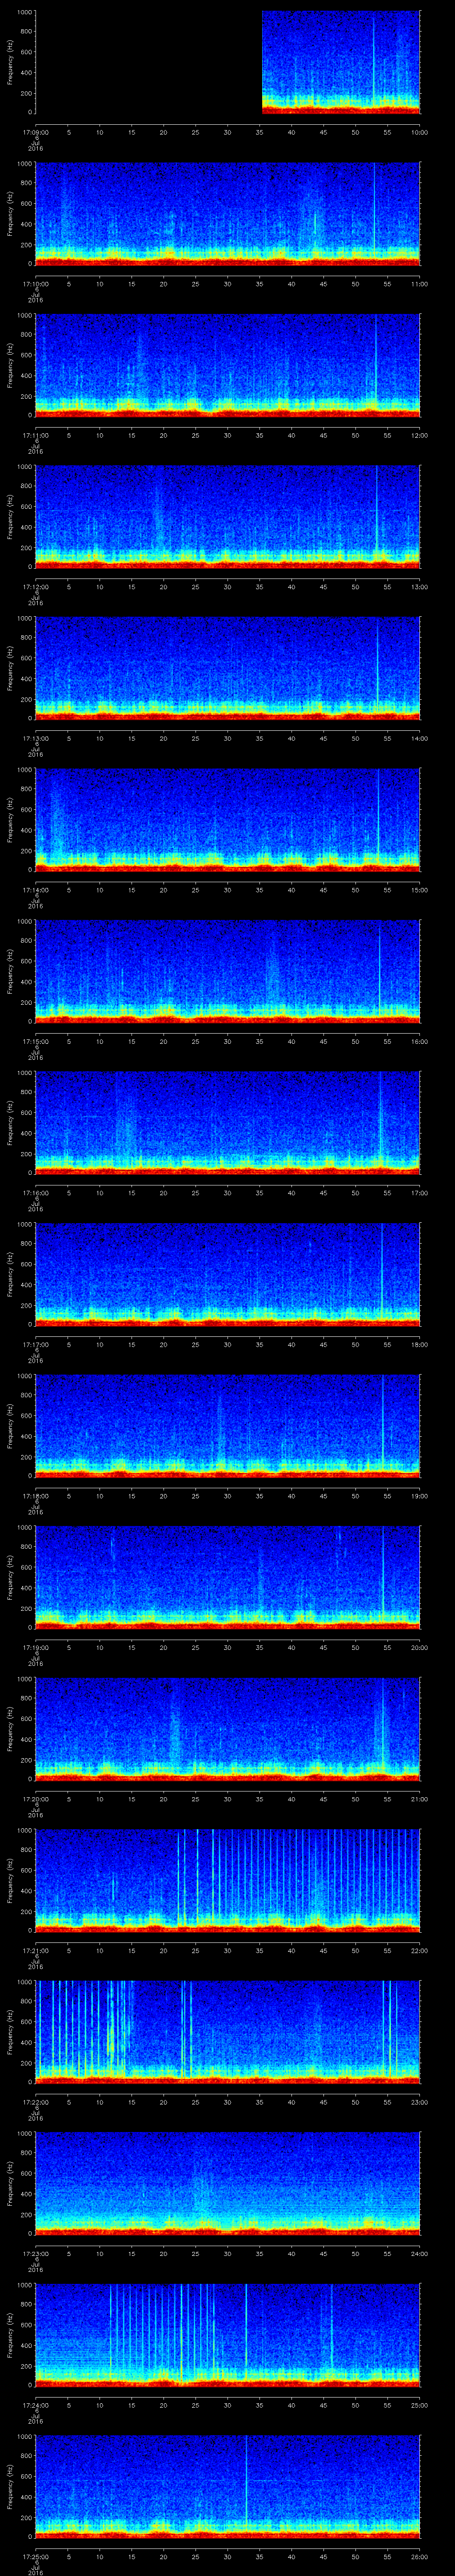Select the 17:22:00 spectrogram panel
This screenshot has height=2576, width=455.
point(228,2030)
